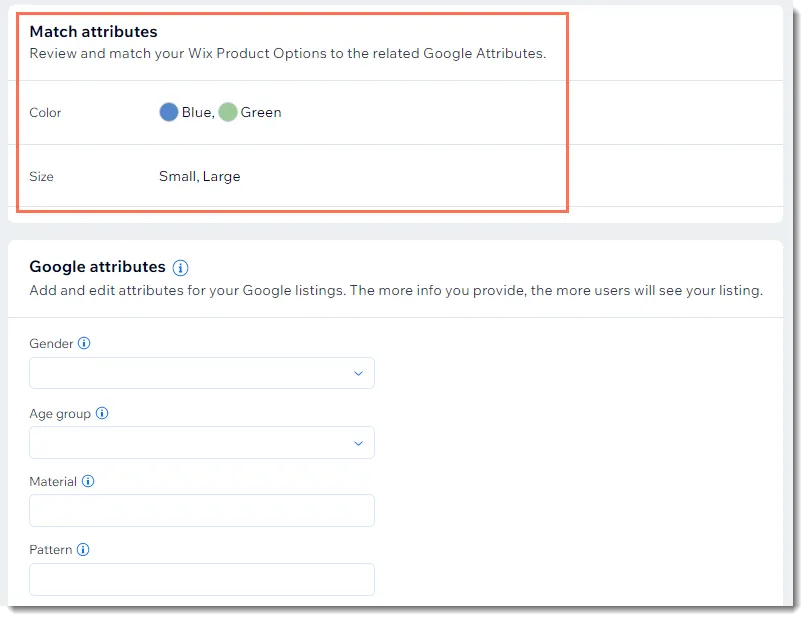Viewport: 808px width, 621px height.
Task: Expand the Gender dropdown chevron
Action: (358, 373)
